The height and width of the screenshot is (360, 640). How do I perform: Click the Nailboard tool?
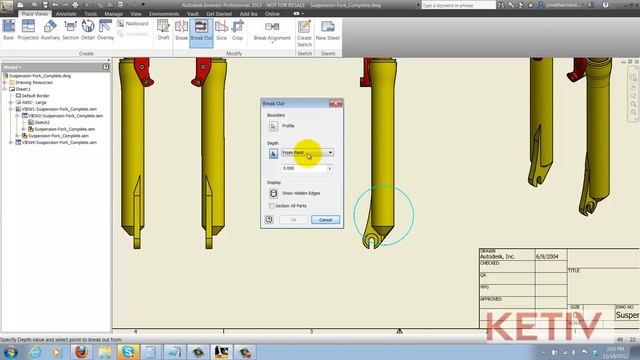tap(133, 24)
